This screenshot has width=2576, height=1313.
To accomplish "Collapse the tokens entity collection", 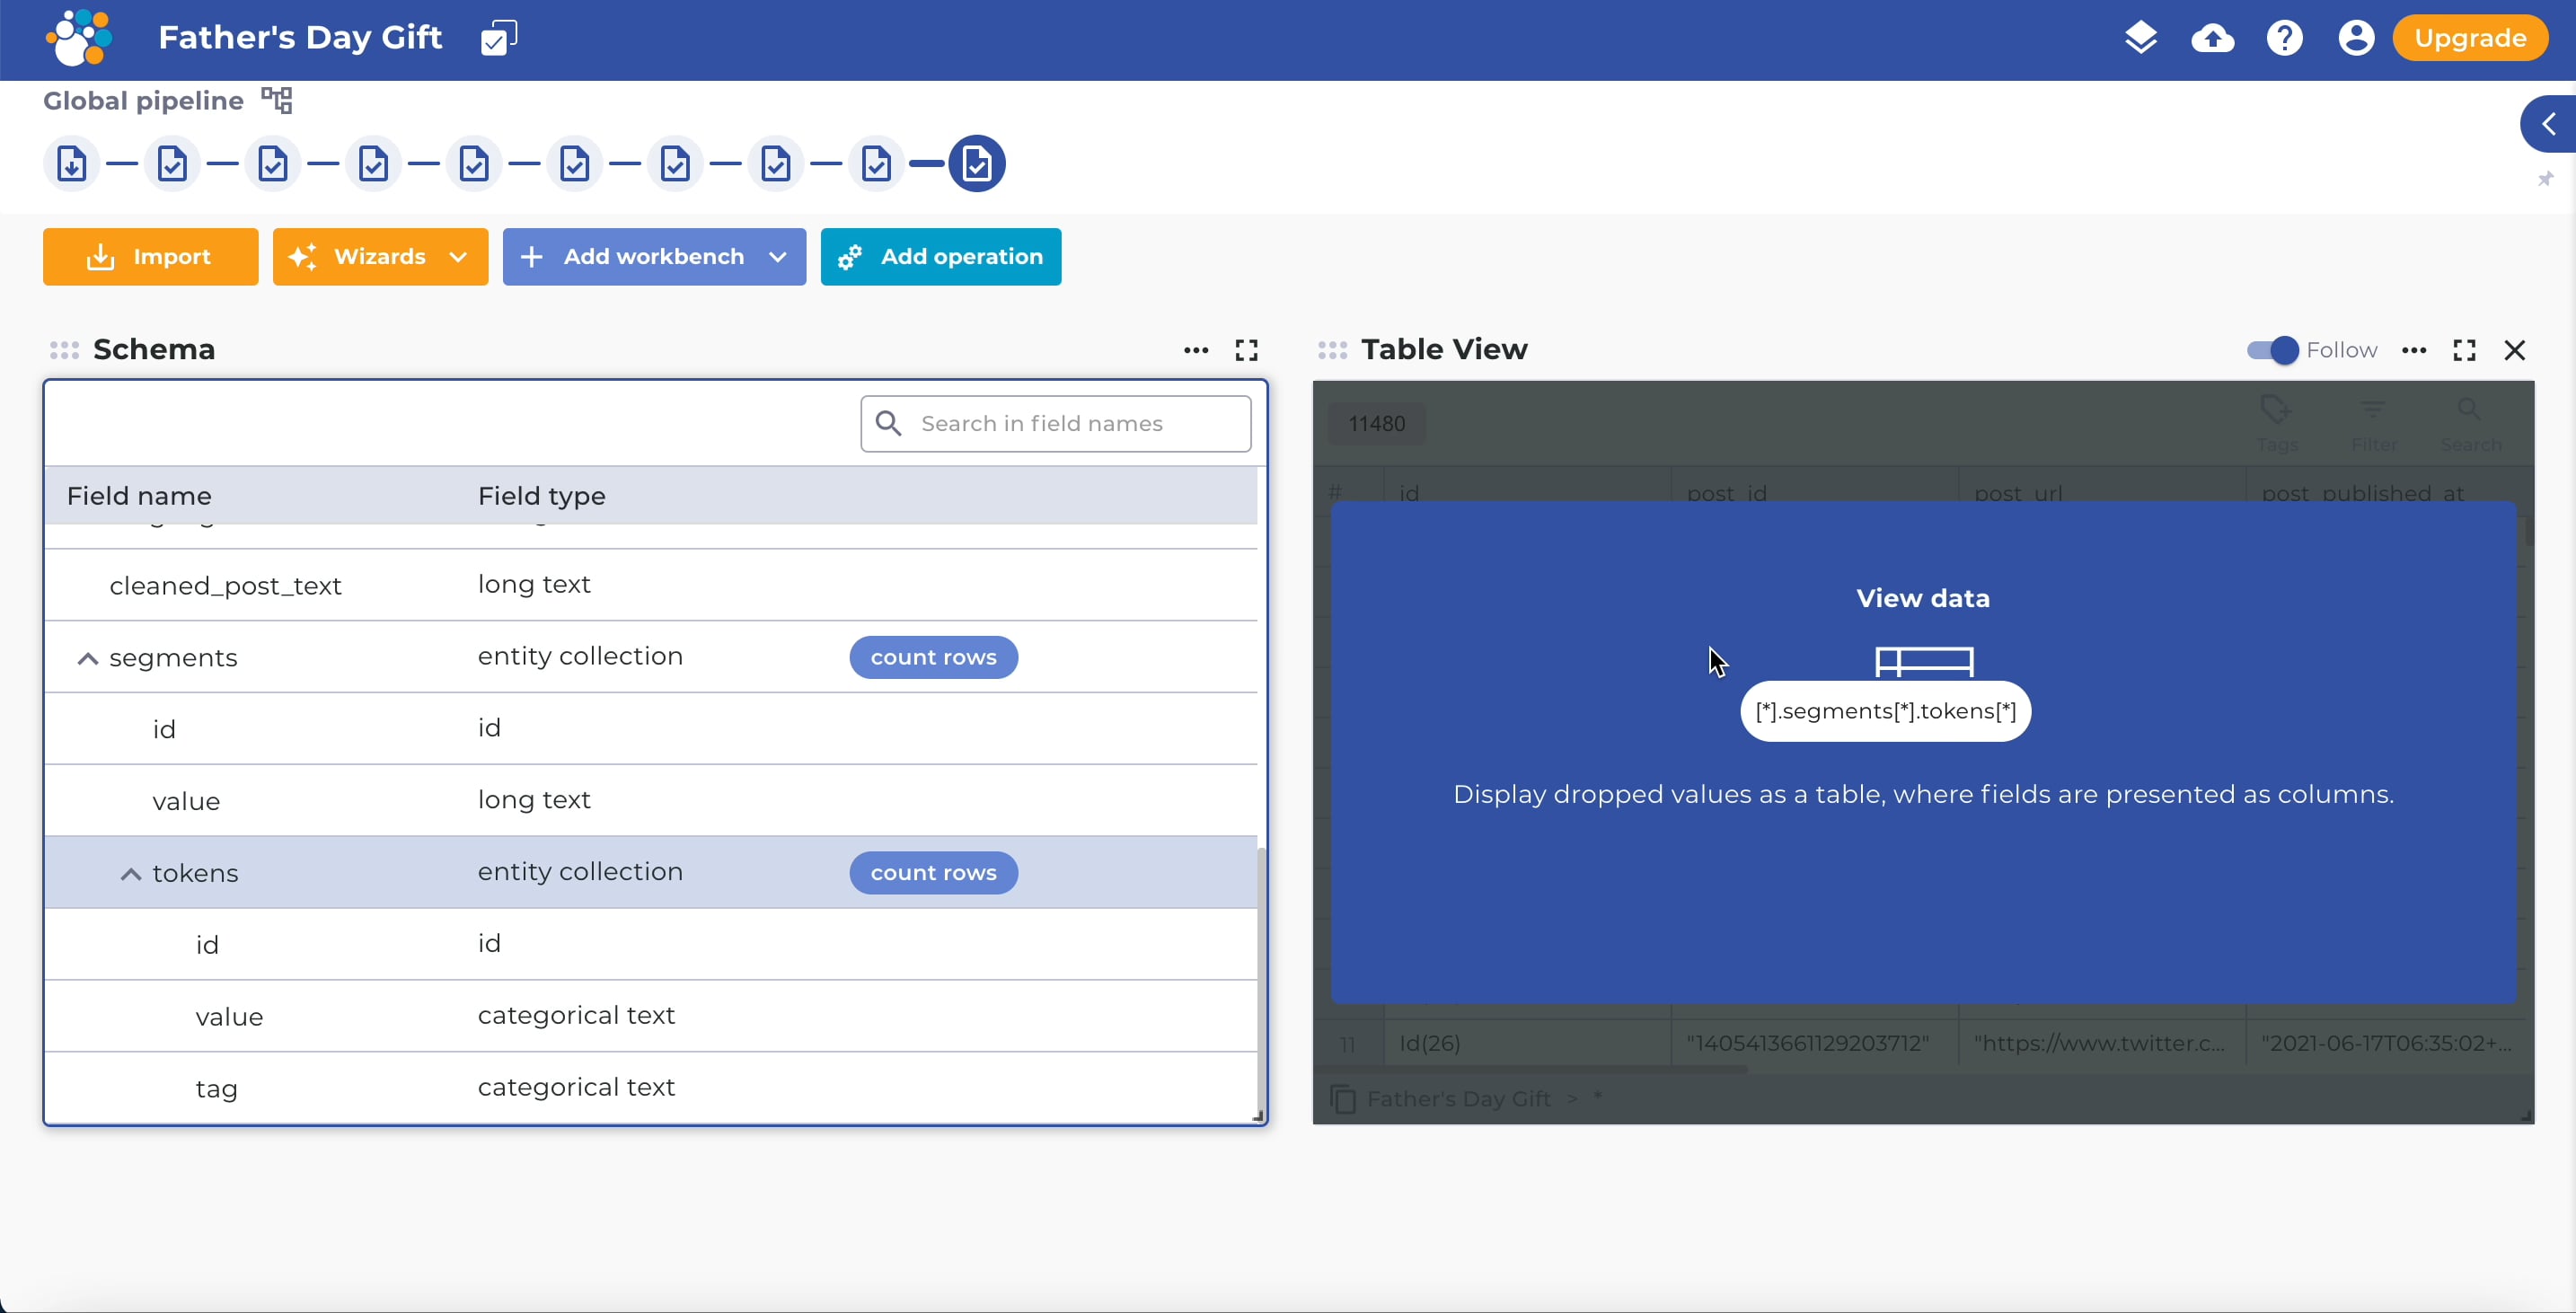I will pos(131,874).
